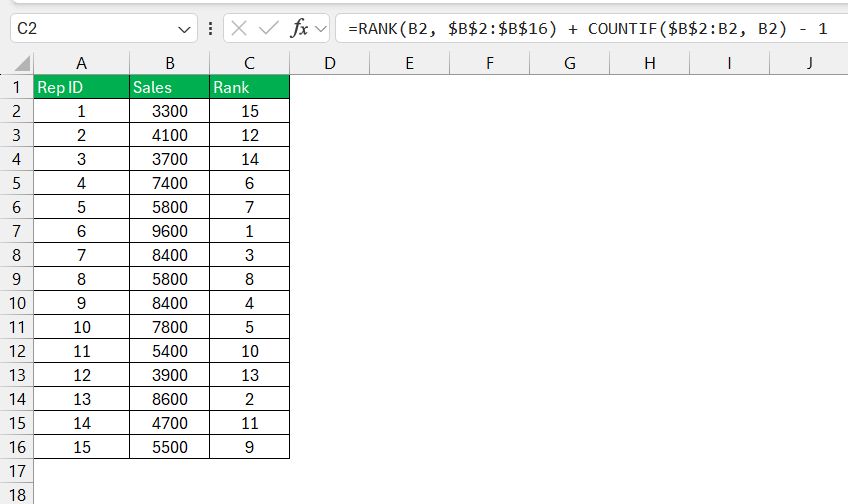Image resolution: width=848 pixels, height=504 pixels.
Task: Select column B header
Action: [x=170, y=63]
